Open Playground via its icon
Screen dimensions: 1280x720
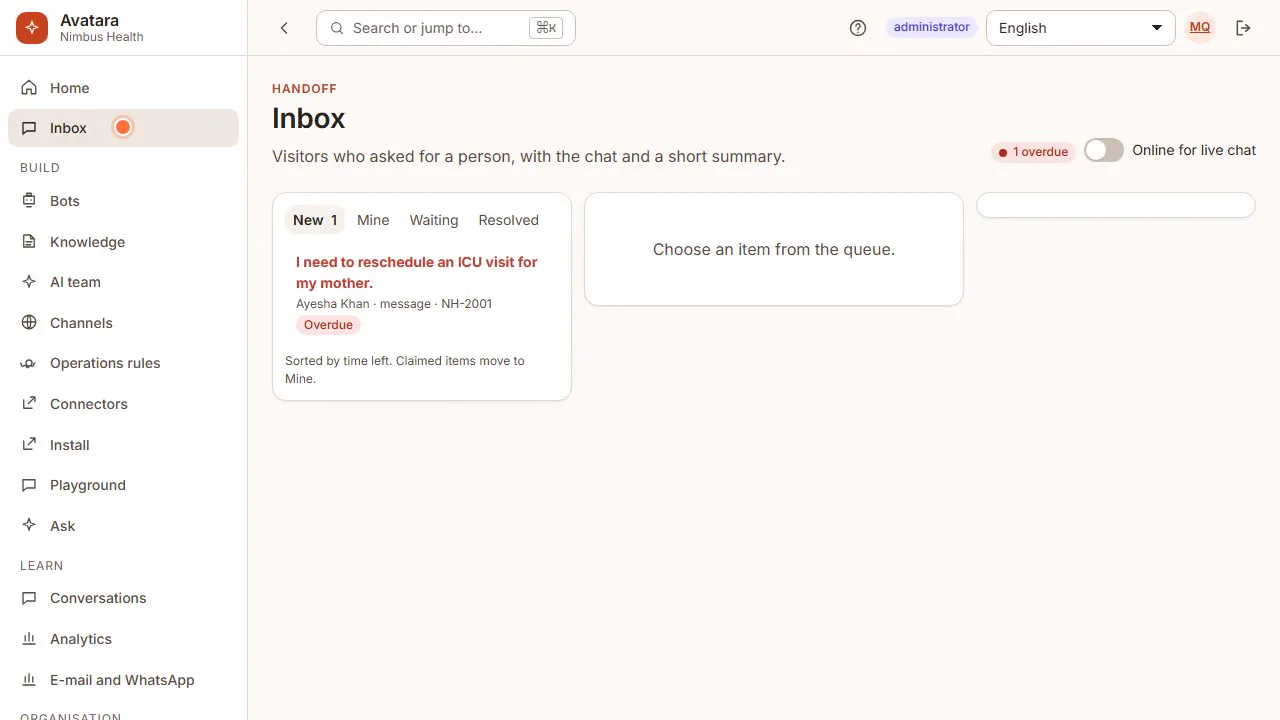pyautogui.click(x=29, y=485)
